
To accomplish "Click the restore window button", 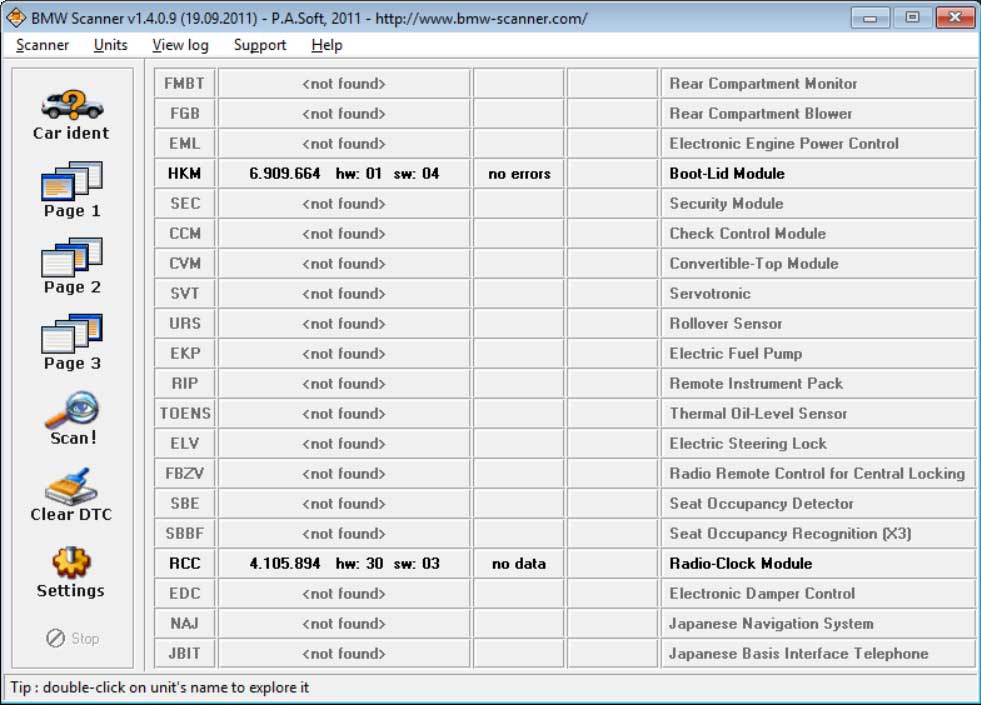I will click(911, 16).
